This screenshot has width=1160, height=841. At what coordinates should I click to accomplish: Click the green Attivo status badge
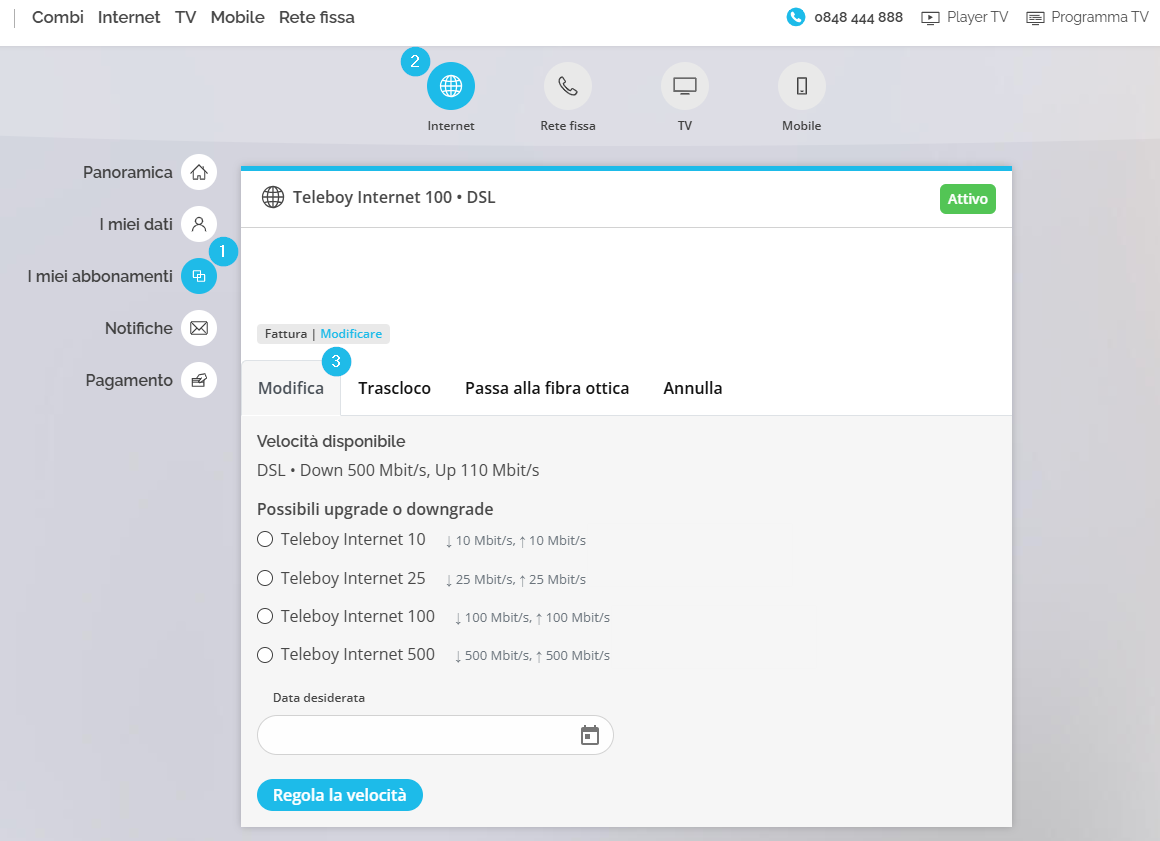coord(968,199)
